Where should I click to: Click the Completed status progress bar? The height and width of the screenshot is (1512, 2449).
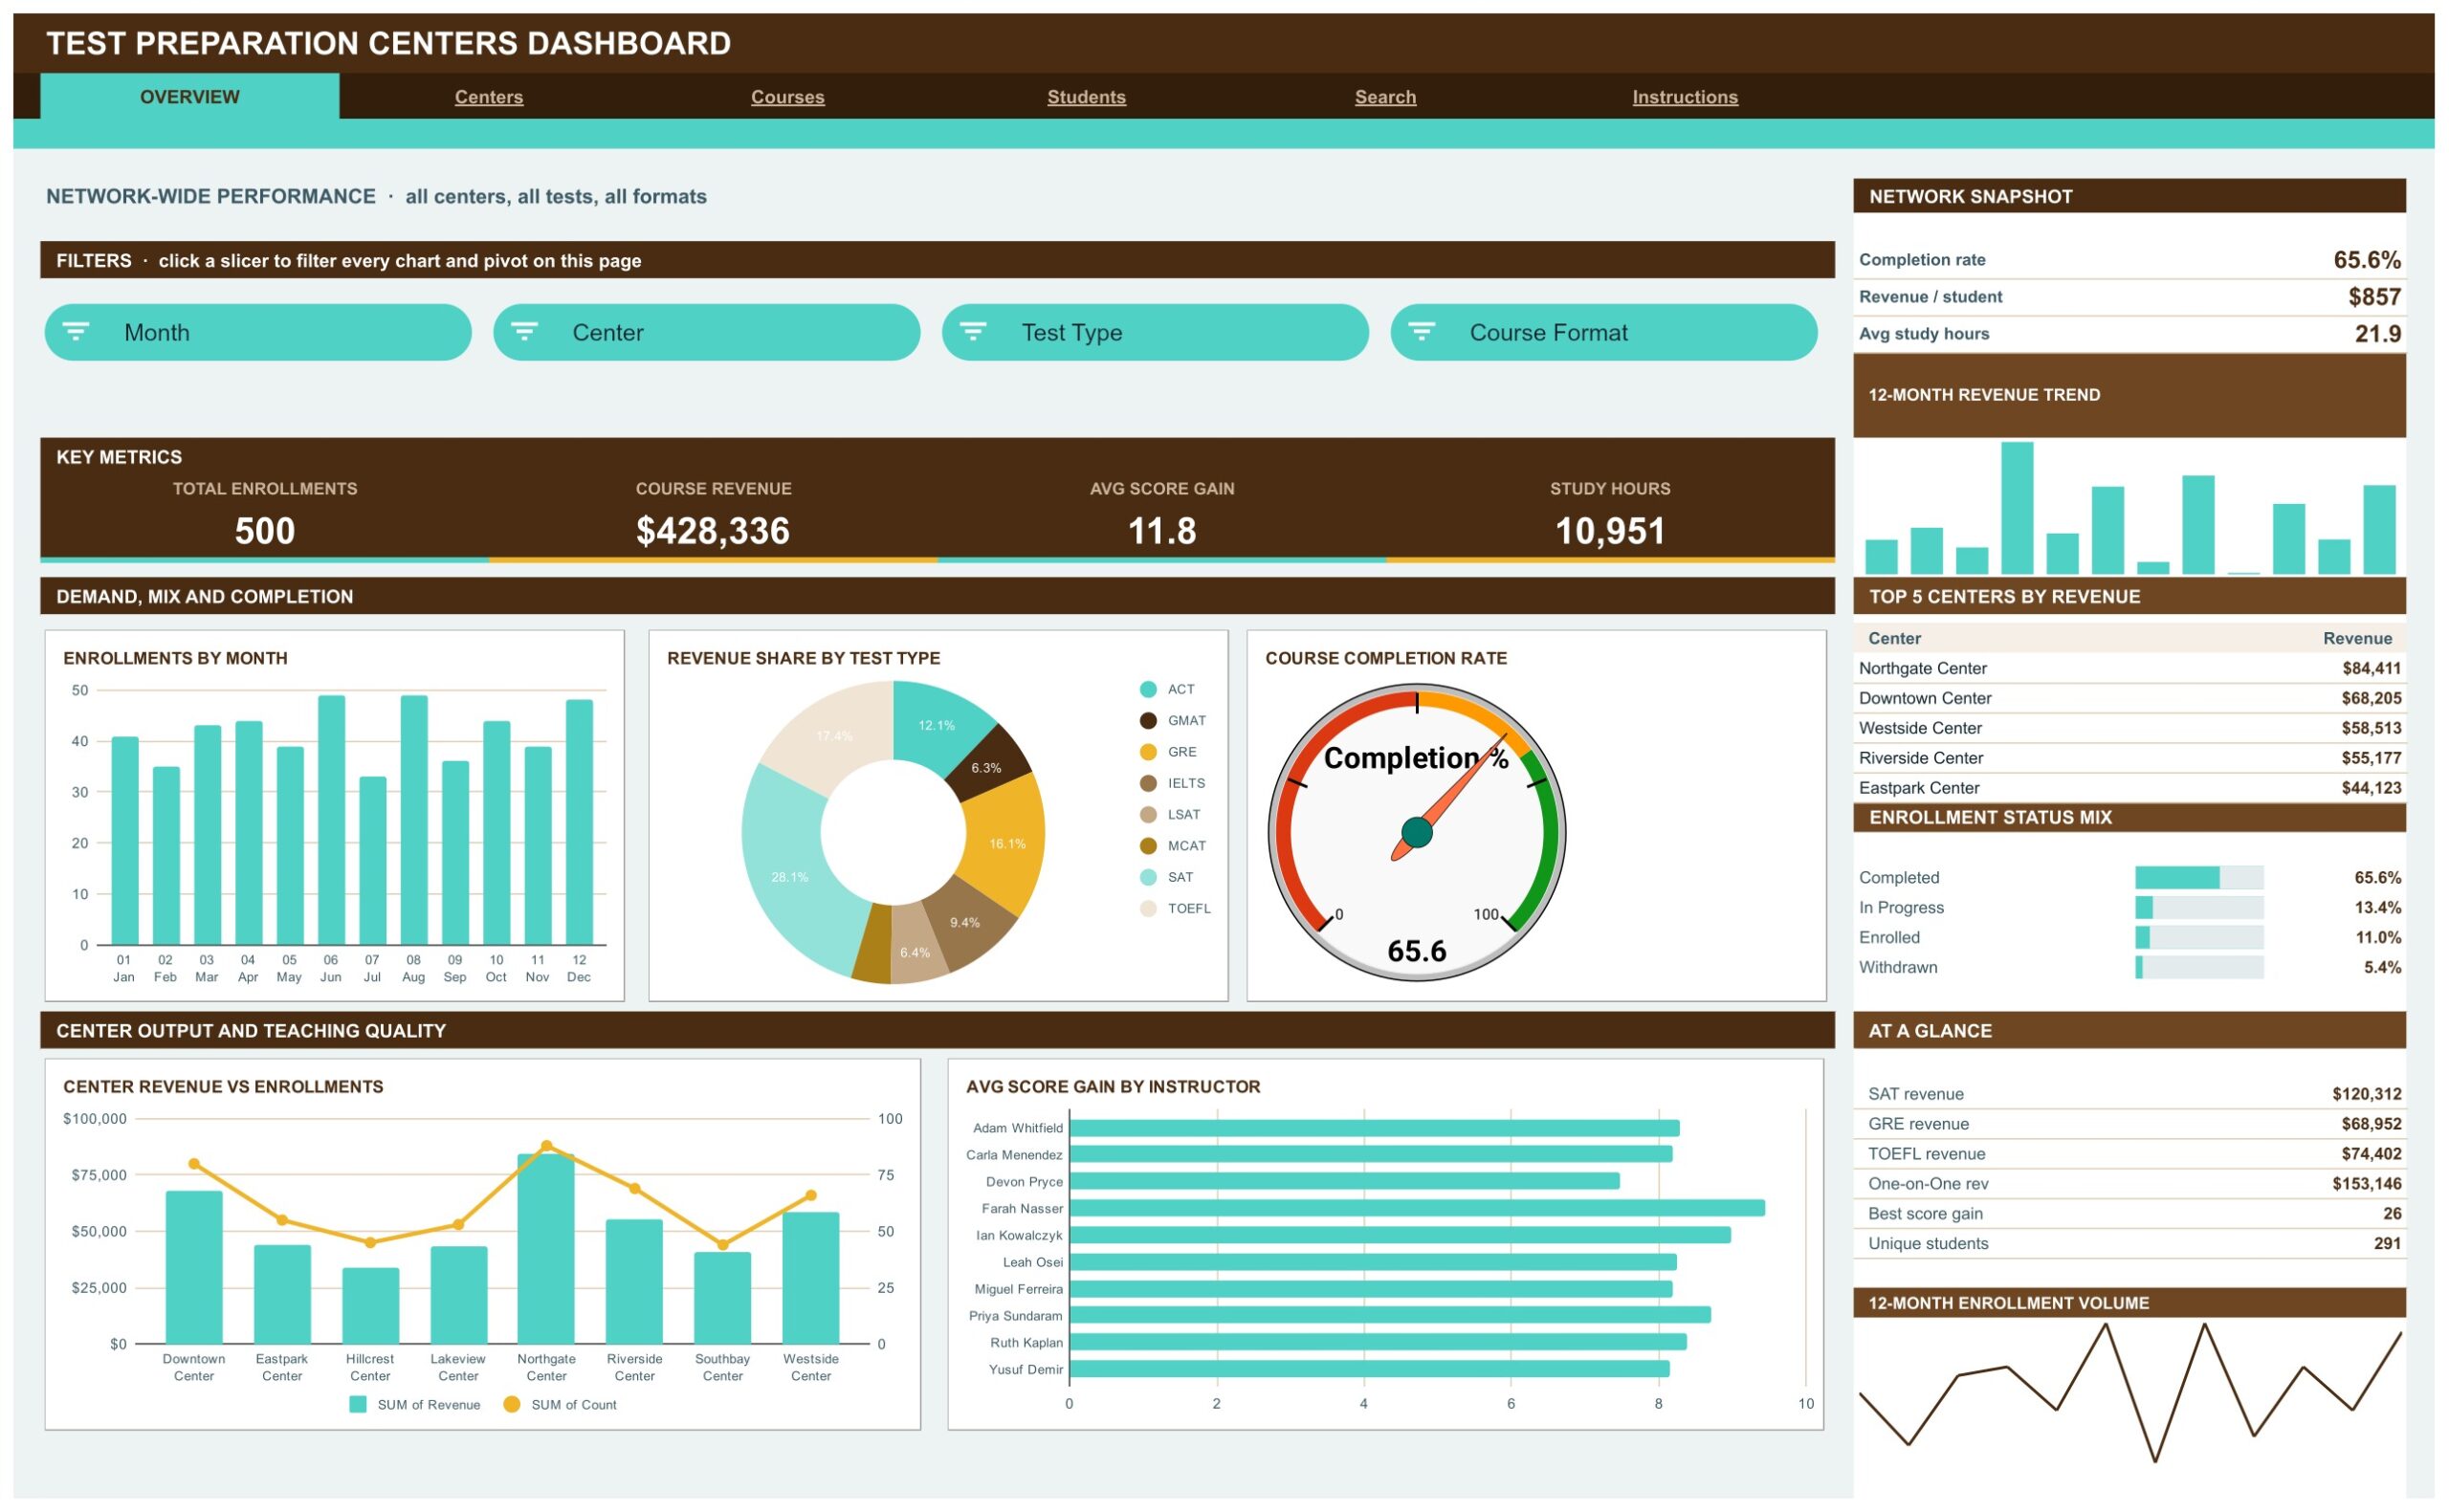[2198, 877]
